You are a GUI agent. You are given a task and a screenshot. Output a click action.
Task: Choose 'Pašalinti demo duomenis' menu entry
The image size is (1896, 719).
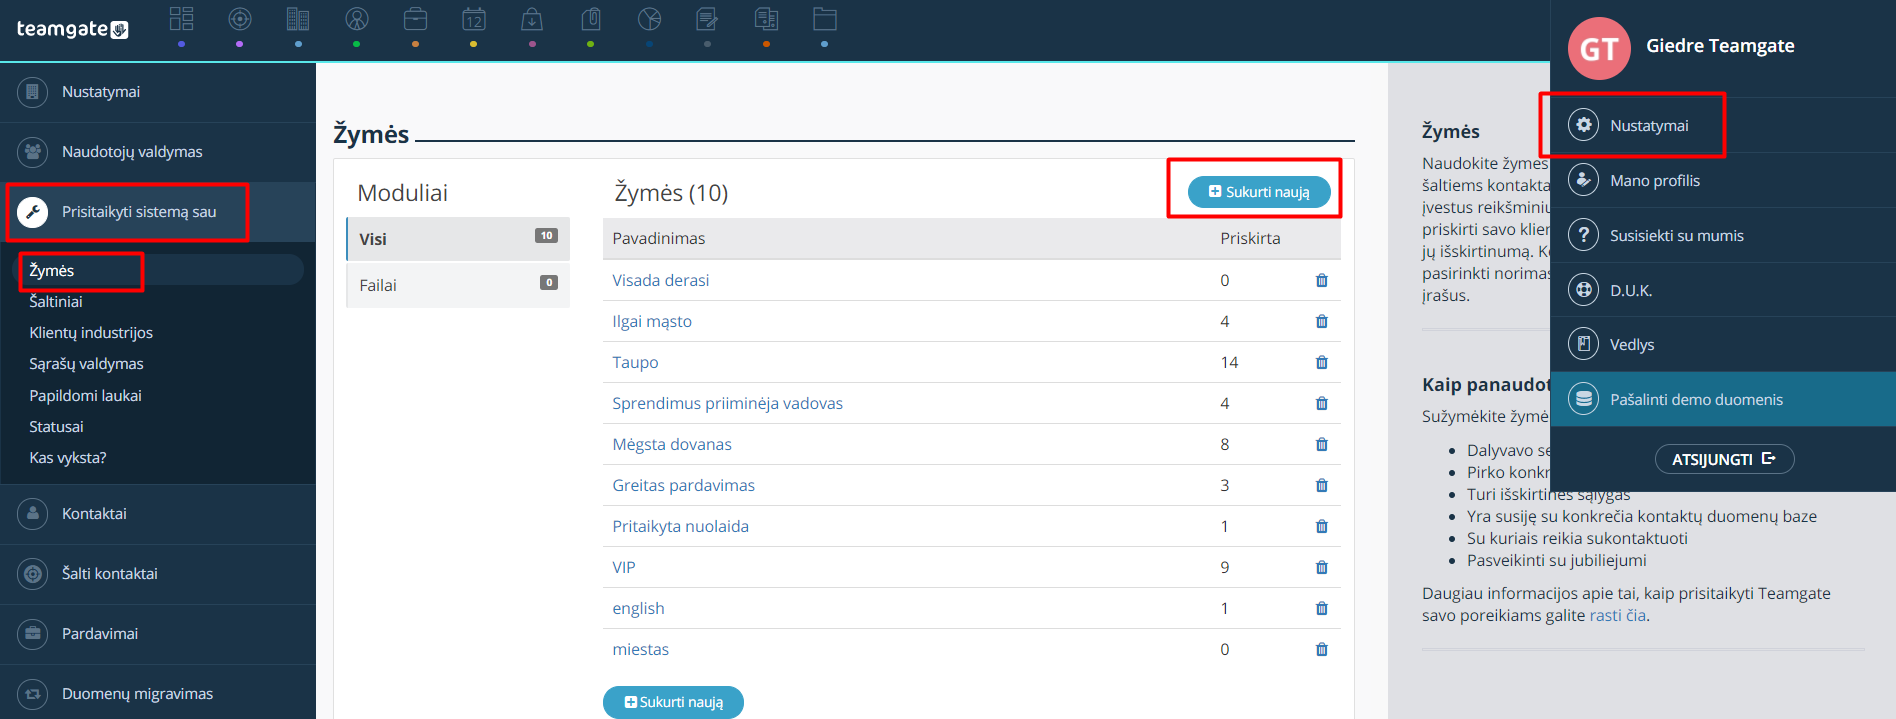[x=1723, y=400]
